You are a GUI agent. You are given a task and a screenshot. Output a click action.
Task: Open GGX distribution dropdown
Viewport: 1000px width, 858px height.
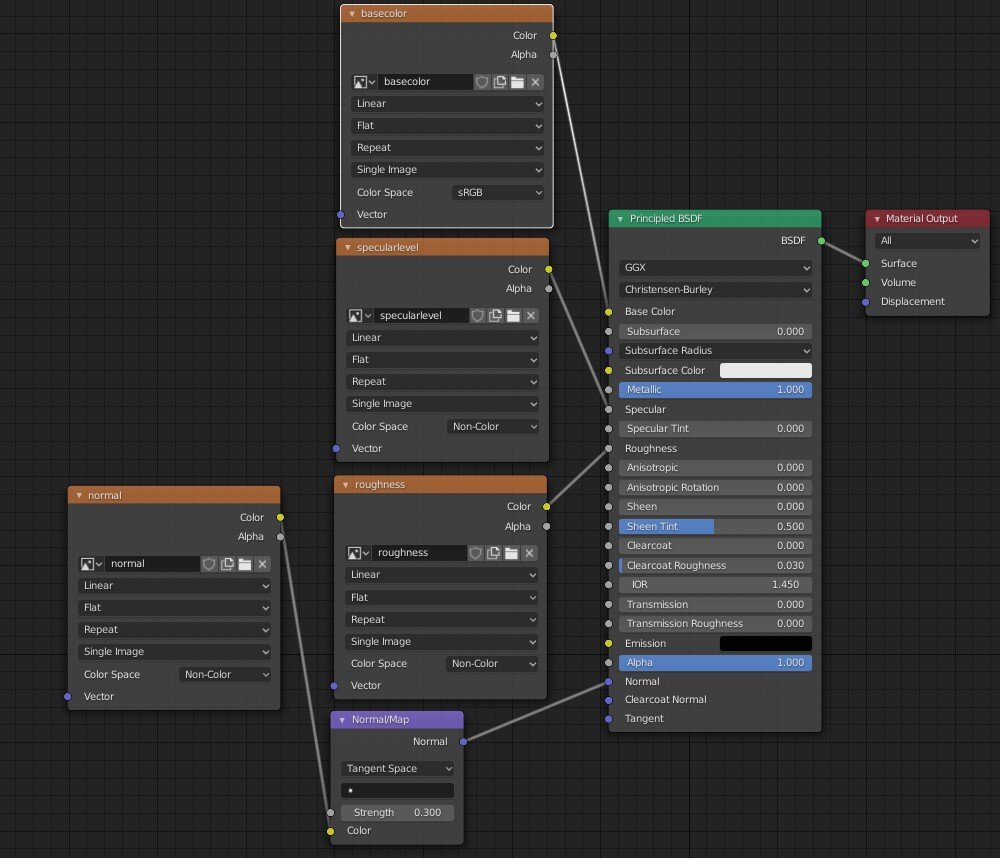tap(715, 268)
